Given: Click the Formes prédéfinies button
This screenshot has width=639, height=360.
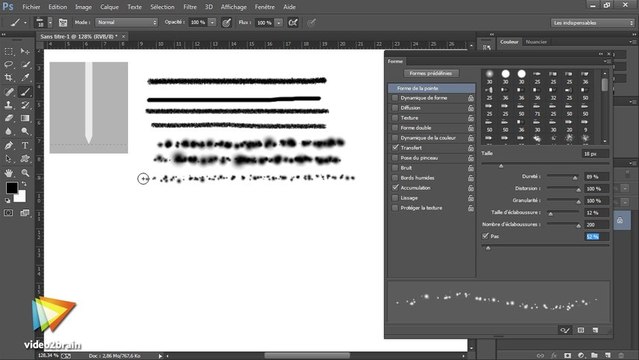Looking at the screenshot, I should point(431,73).
